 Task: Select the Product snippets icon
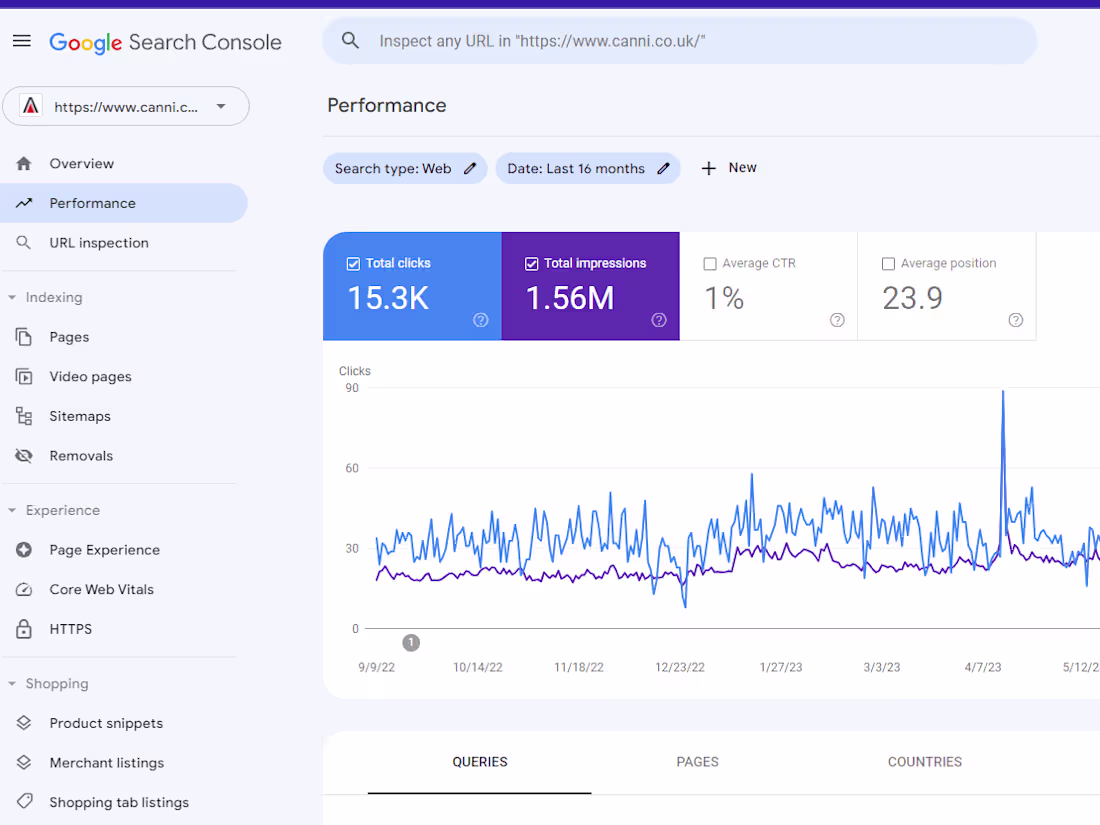[x=23, y=722]
